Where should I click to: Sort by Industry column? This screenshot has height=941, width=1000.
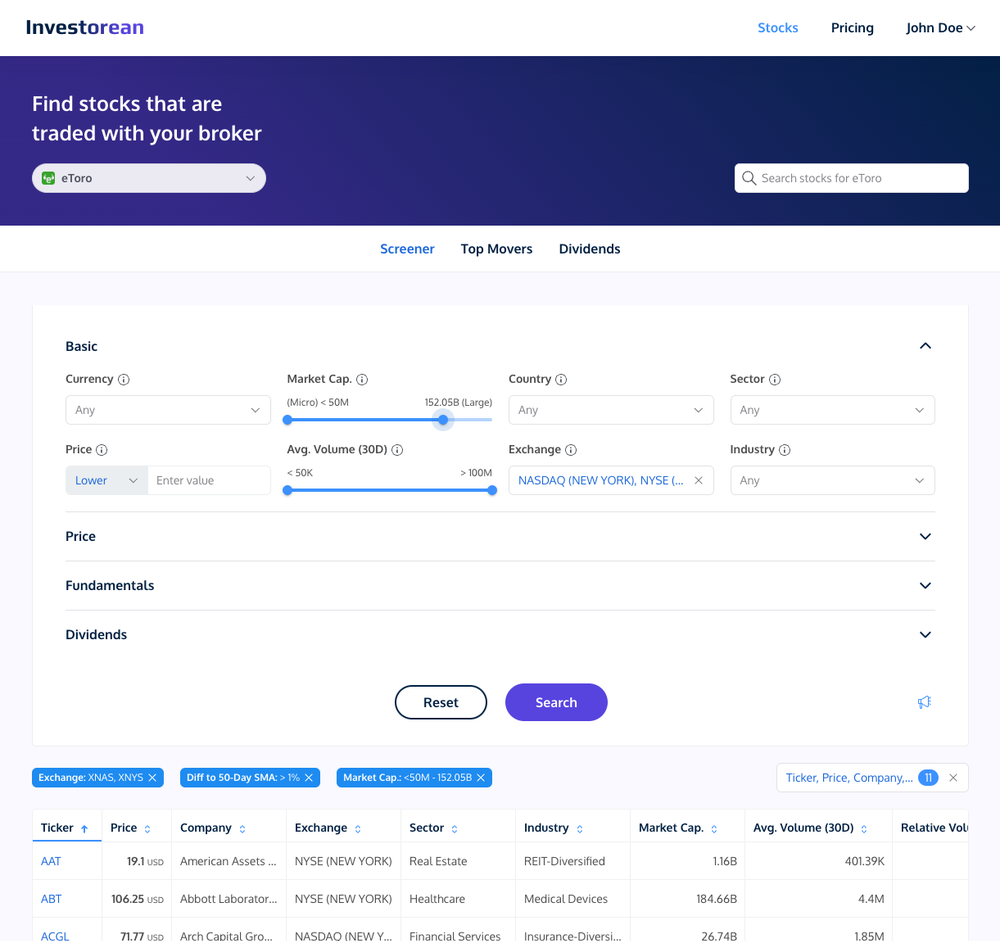[573, 827]
